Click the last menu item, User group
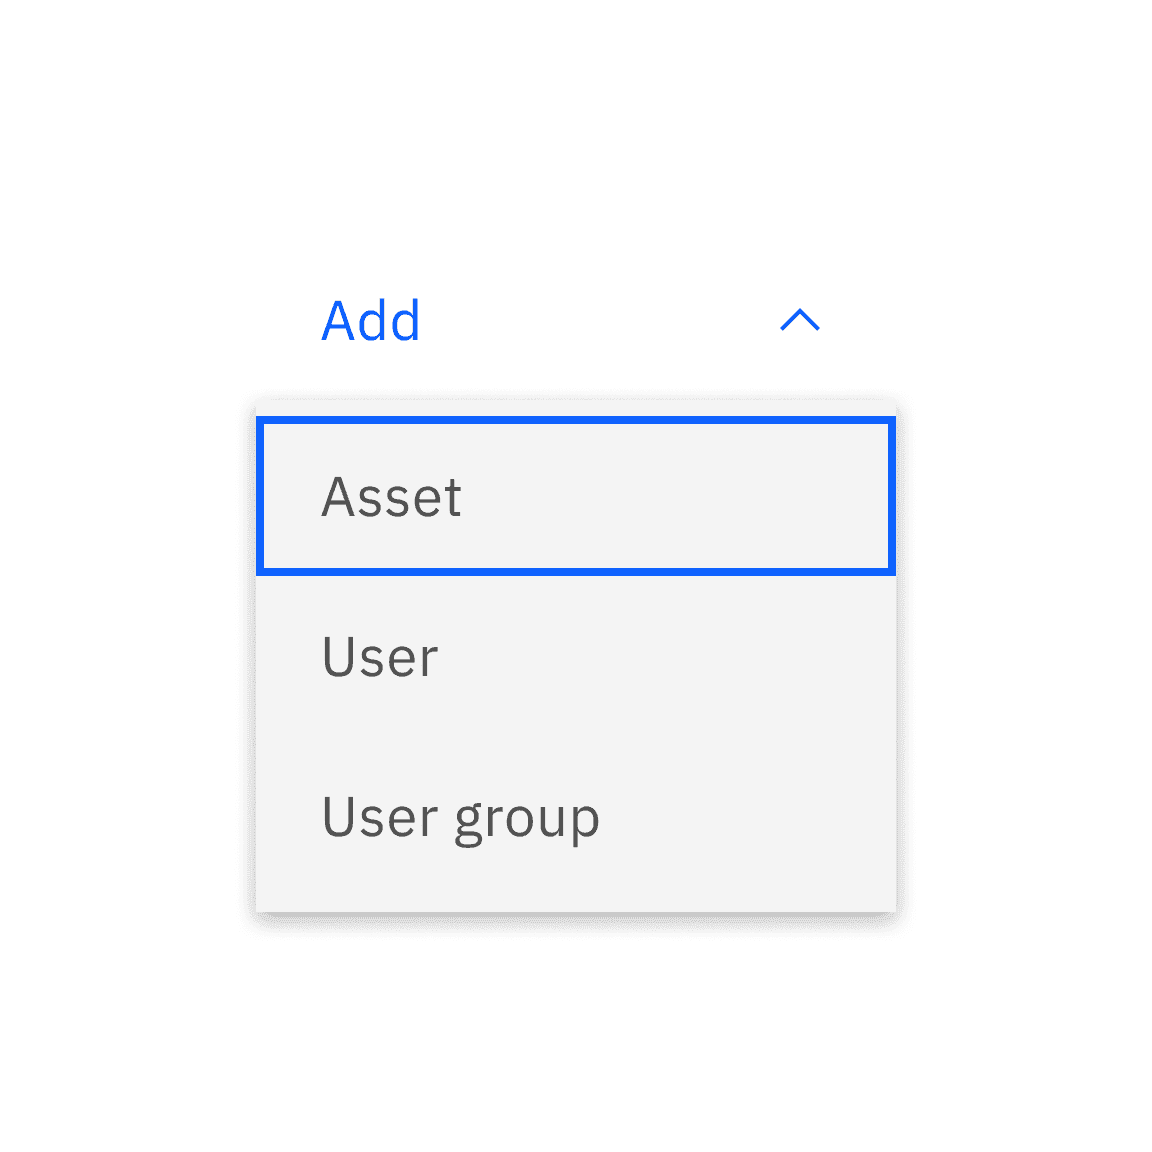This screenshot has width=1152, height=1152. pyautogui.click(x=575, y=817)
